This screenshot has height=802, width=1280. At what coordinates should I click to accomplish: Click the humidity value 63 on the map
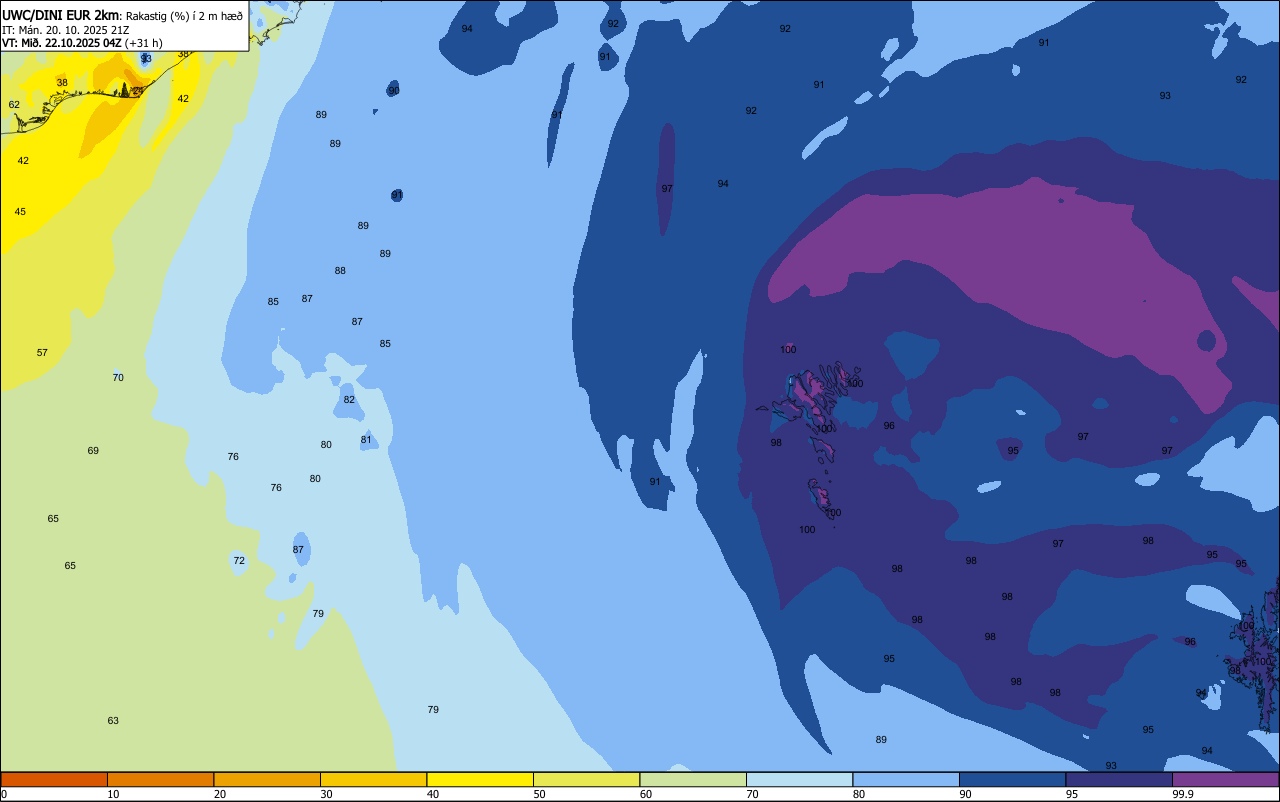pos(113,721)
